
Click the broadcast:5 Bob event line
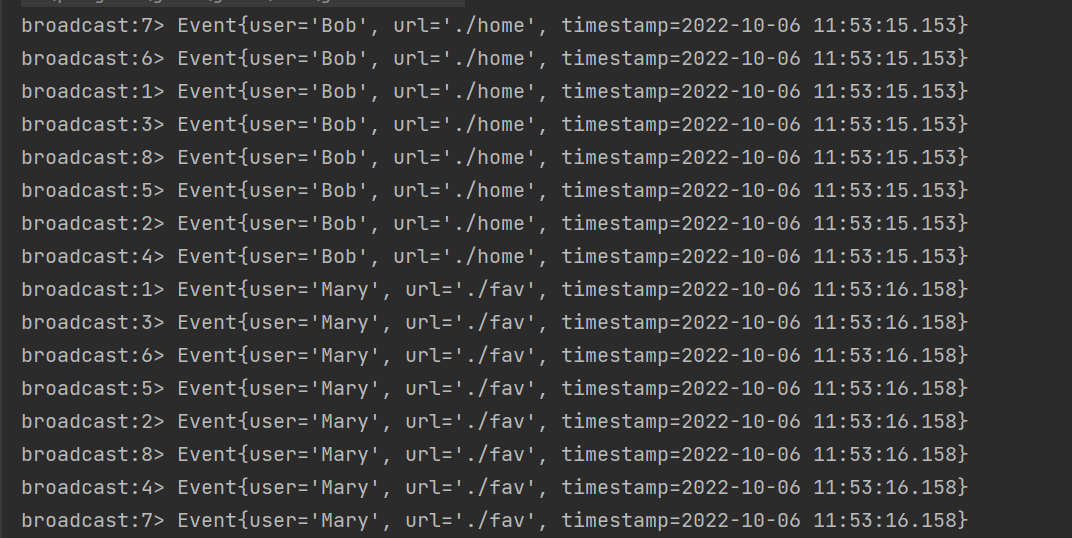(494, 191)
